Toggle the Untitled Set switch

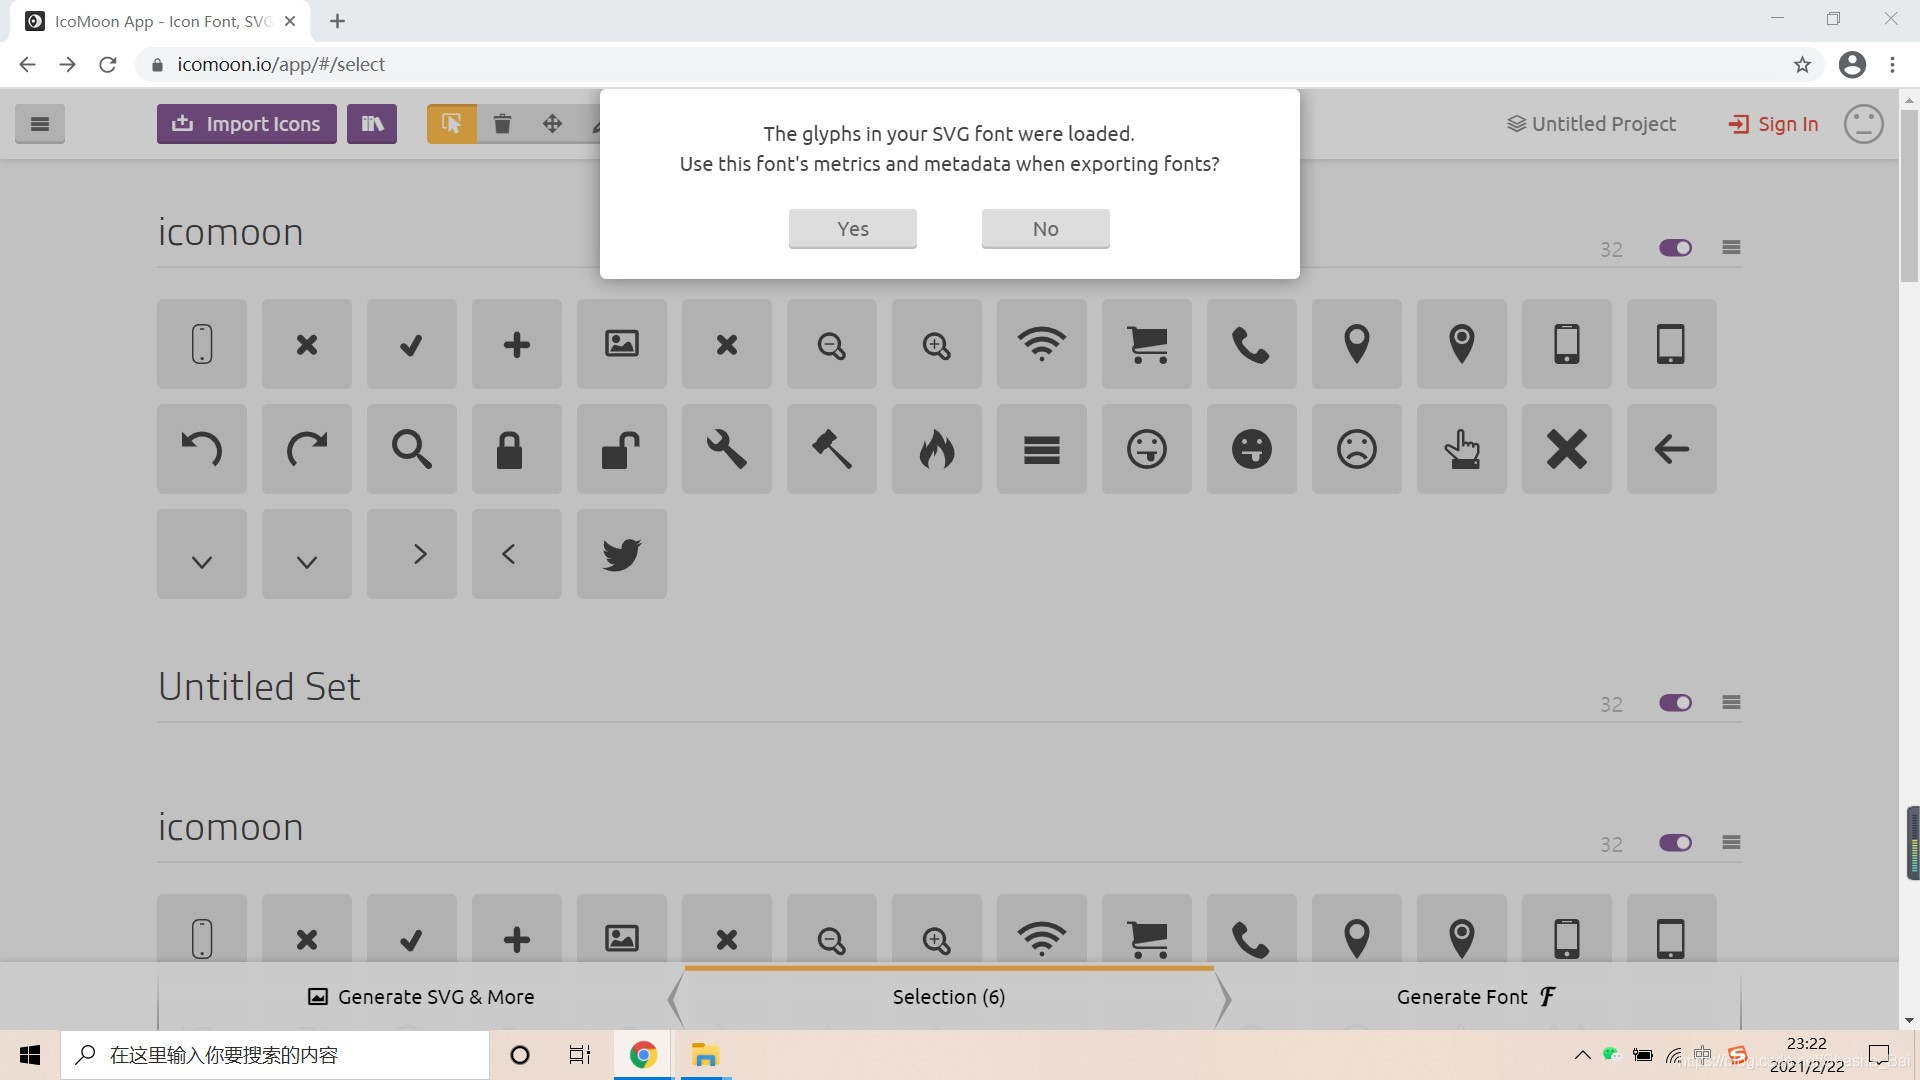(x=1675, y=703)
